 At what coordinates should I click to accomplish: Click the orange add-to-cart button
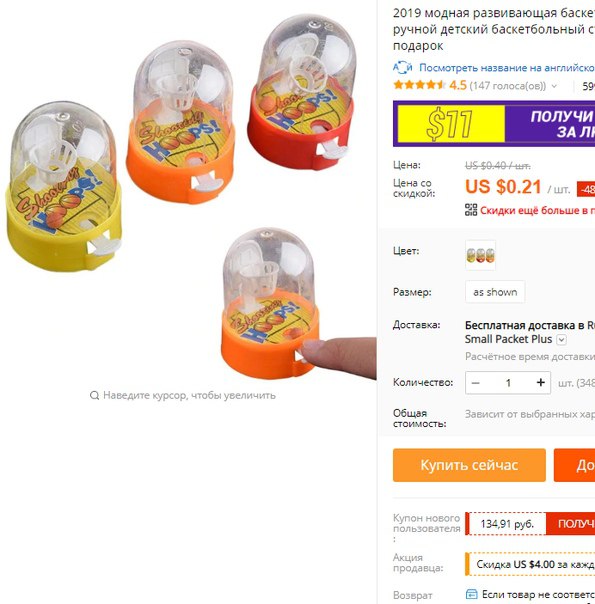[x=574, y=465]
